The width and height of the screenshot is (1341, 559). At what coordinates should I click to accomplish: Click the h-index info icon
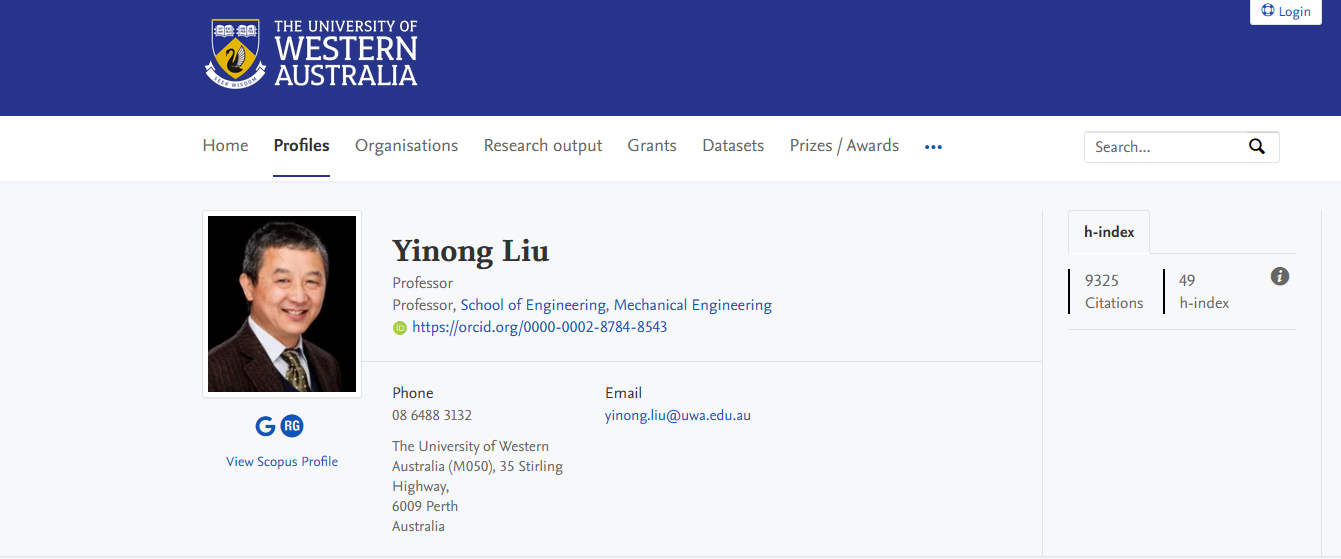coord(1279,277)
